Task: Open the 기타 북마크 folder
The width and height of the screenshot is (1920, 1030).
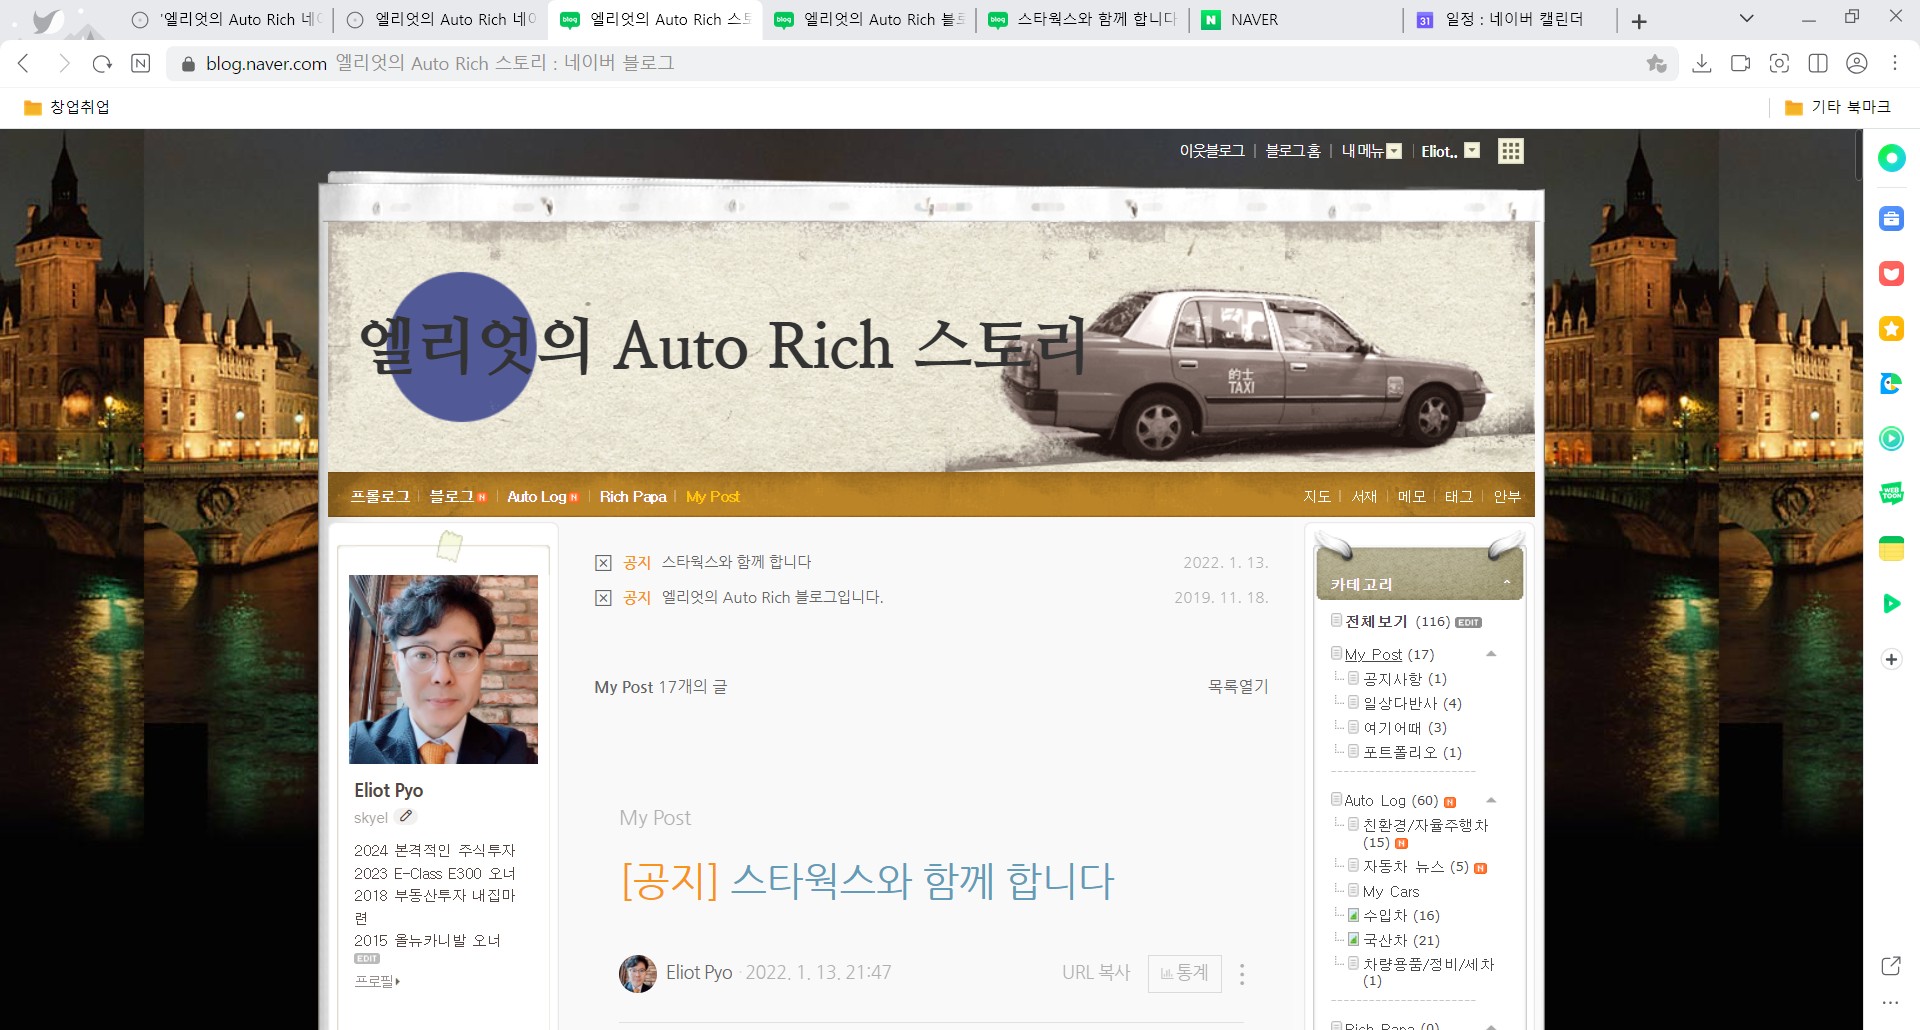Action: pos(1838,107)
